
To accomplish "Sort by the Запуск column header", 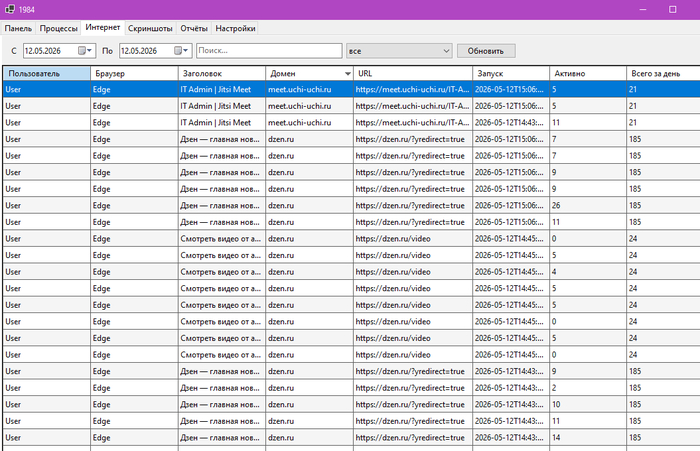I will tap(511, 74).
